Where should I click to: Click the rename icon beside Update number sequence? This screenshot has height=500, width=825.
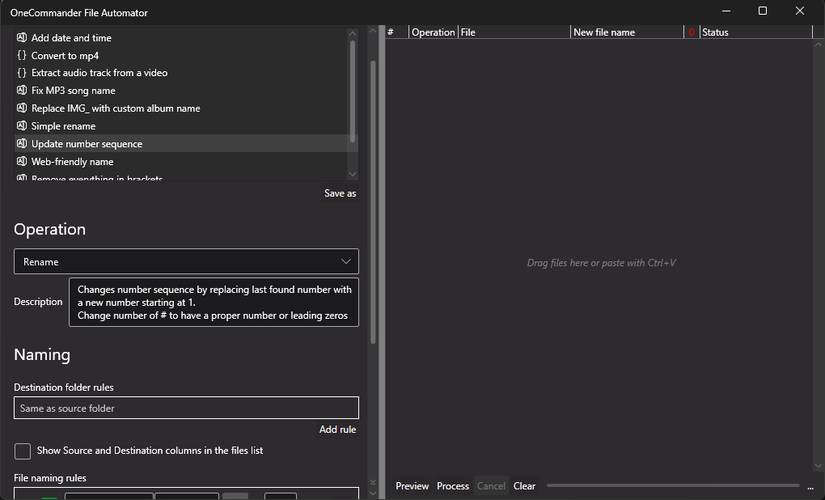[x=22, y=143]
